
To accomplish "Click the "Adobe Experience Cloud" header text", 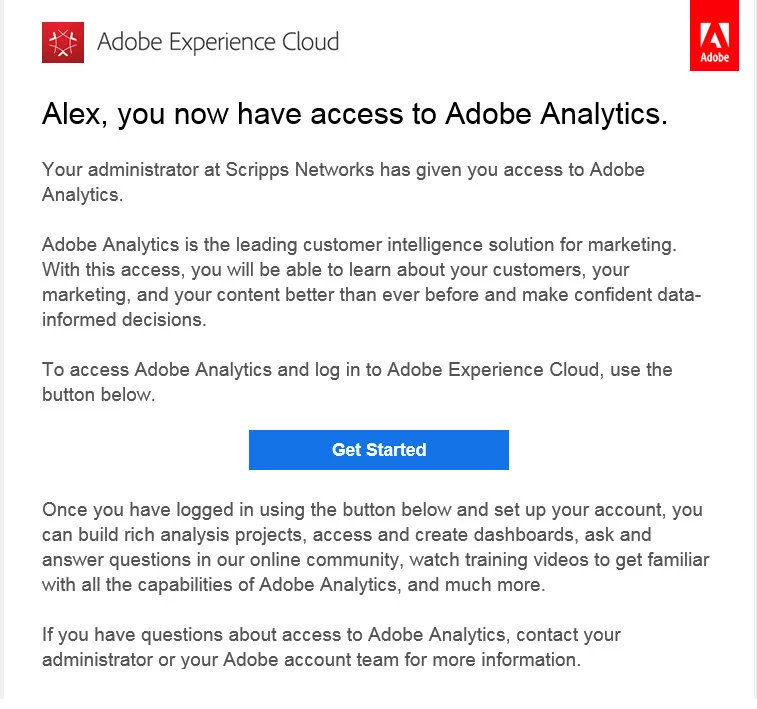I will pyautogui.click(x=218, y=42).
